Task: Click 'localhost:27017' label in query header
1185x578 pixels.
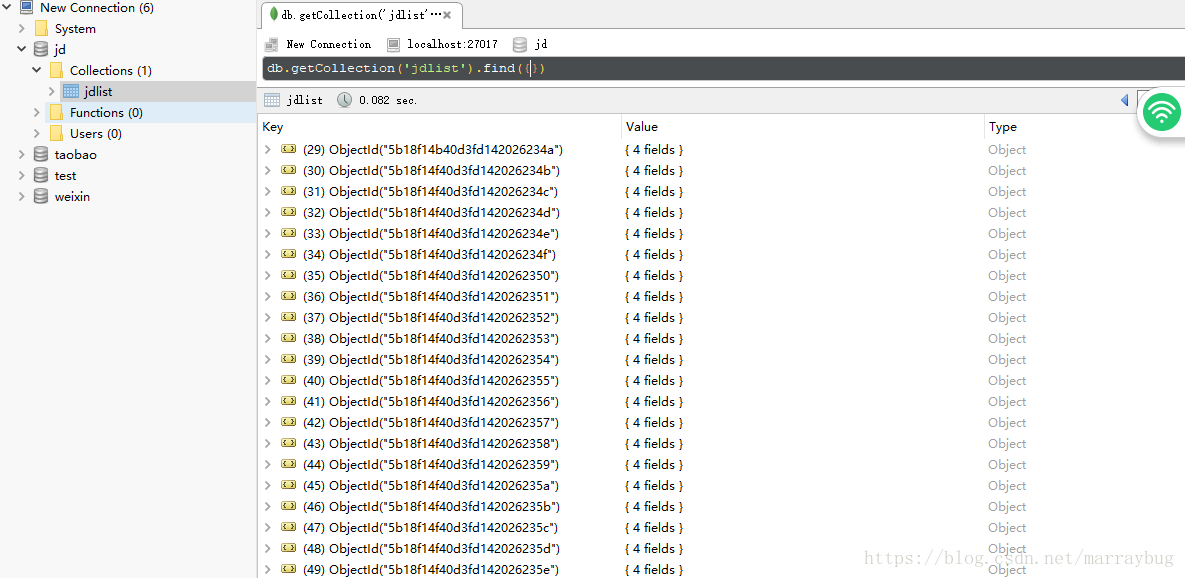Action: pos(452,45)
